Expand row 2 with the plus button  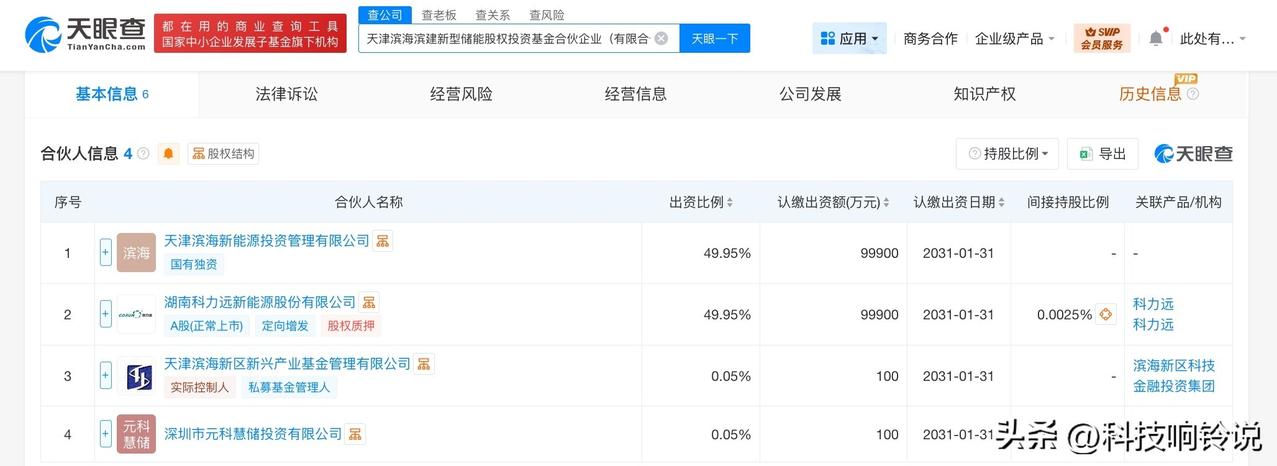pos(106,314)
